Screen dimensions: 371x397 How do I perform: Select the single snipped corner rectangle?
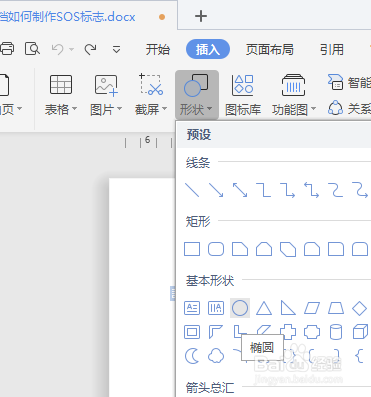pos(240,249)
